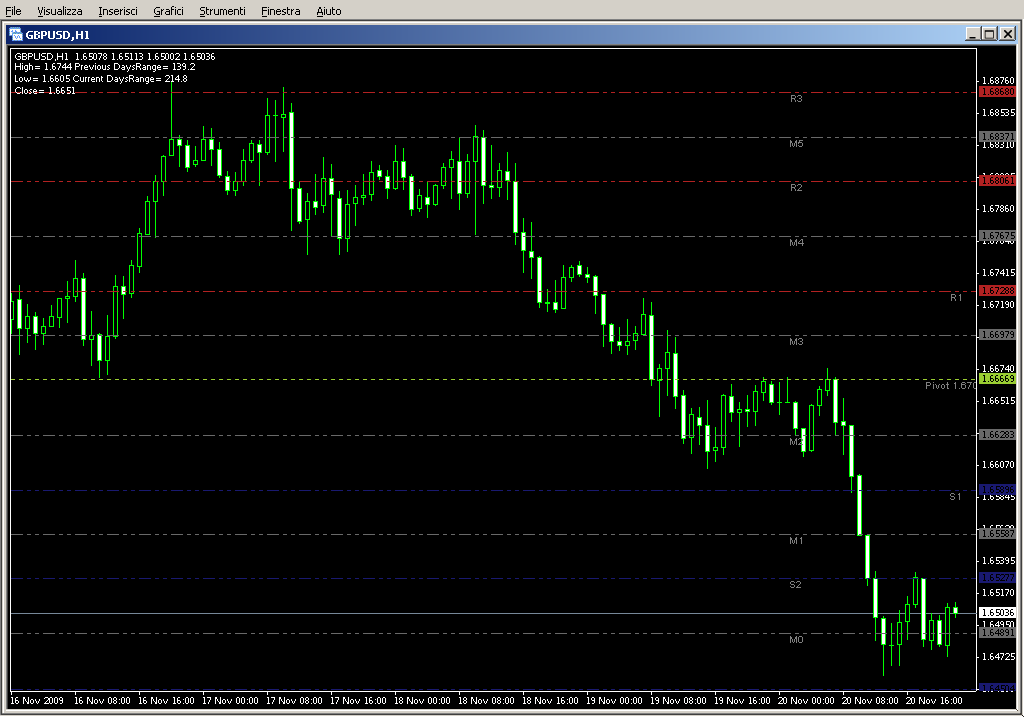
Task: Click the 1.68061 red price tag
Action: (x=997, y=180)
